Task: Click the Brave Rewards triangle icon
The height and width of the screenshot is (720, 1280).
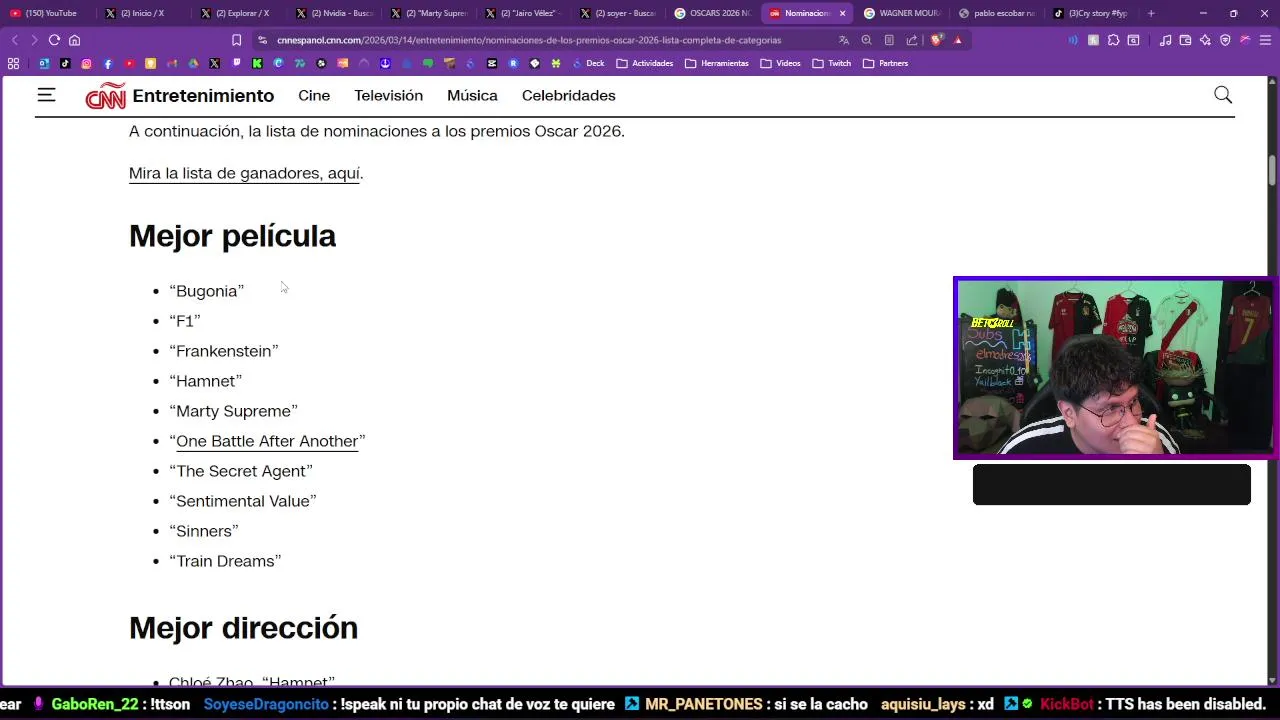Action: pyautogui.click(x=958, y=40)
